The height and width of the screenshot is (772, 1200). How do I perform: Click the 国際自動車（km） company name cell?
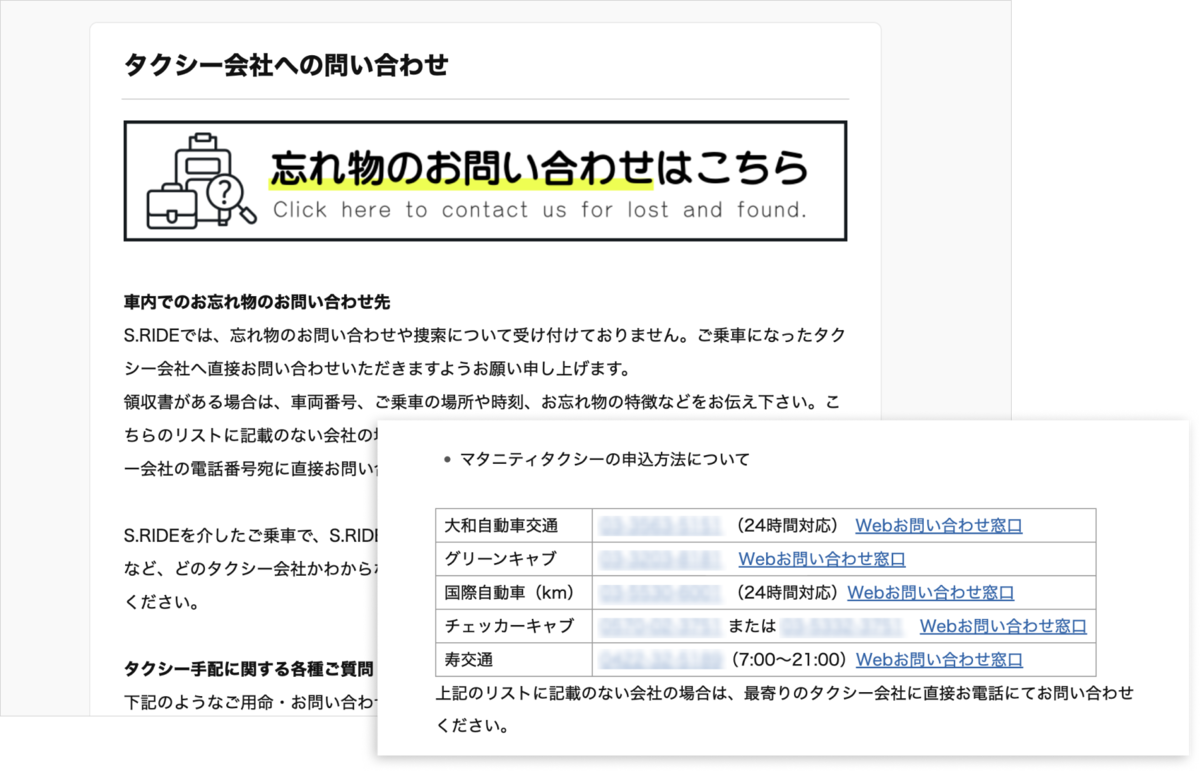(x=514, y=592)
